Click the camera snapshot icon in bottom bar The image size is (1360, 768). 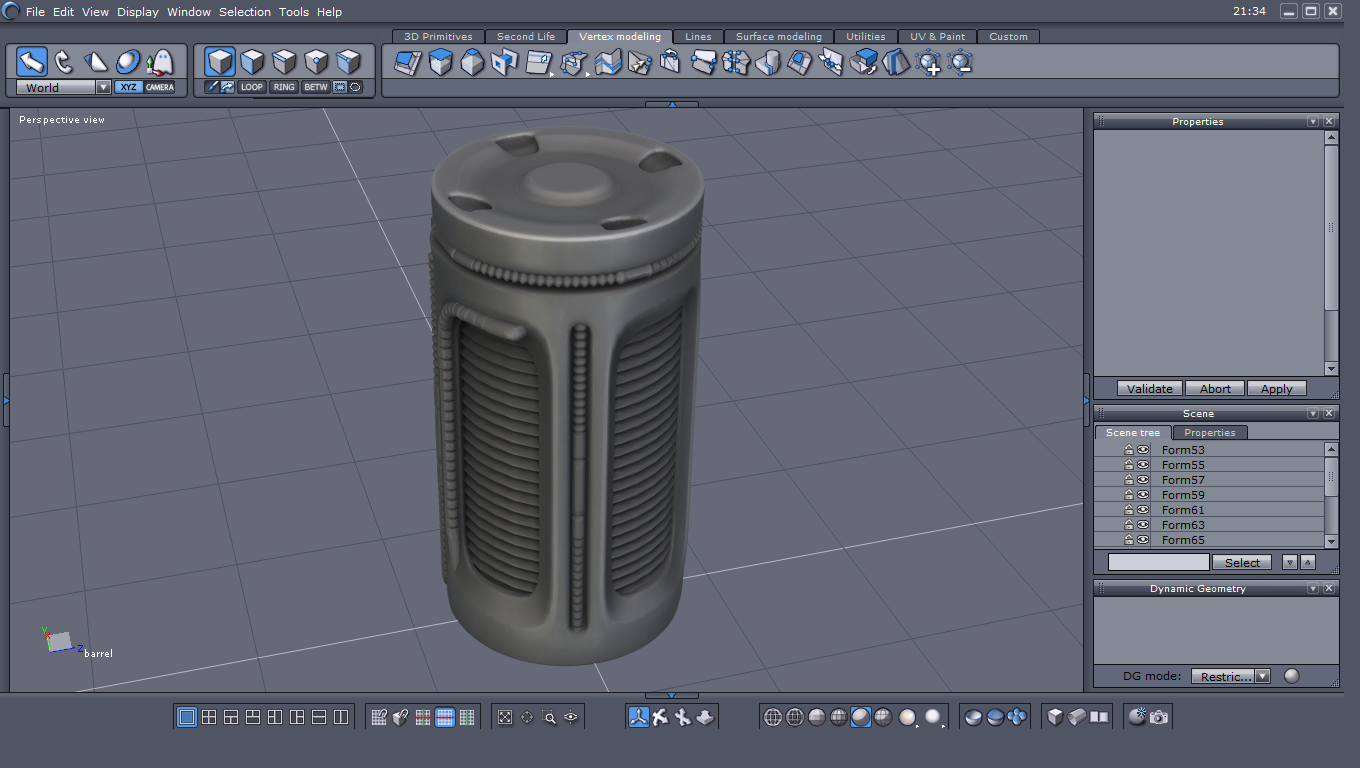coord(1159,717)
